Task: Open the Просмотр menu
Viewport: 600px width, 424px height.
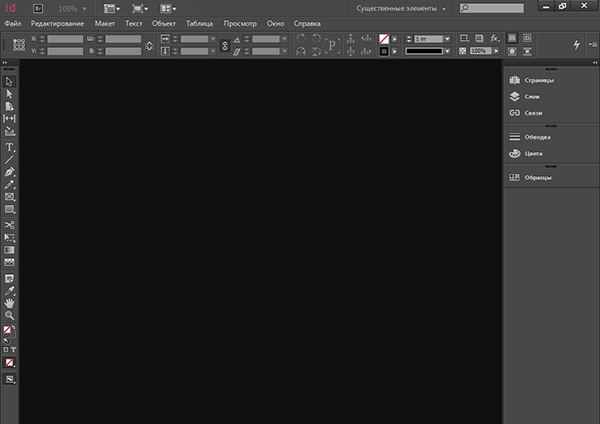Action: (240, 24)
